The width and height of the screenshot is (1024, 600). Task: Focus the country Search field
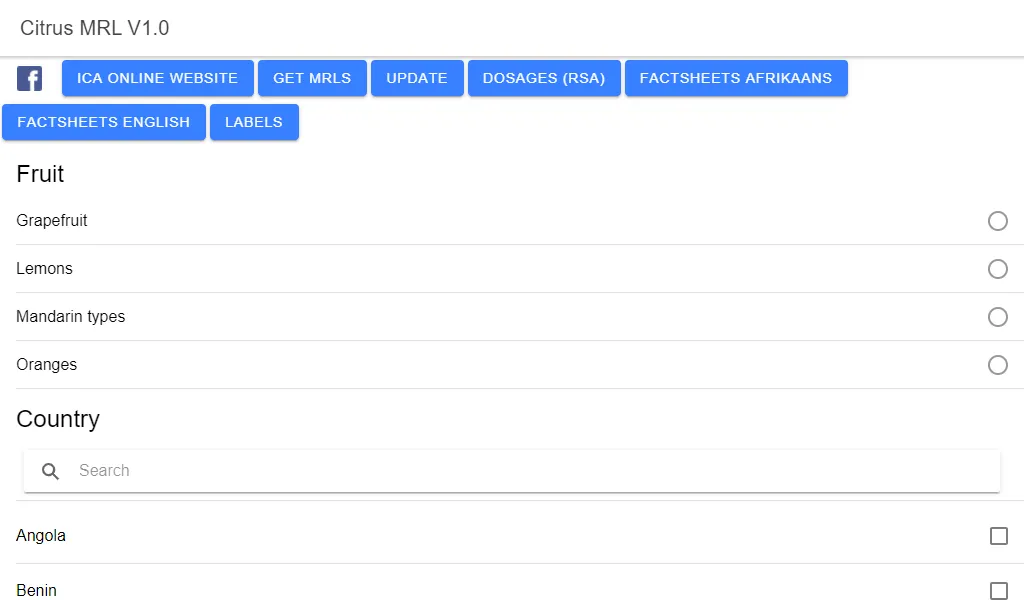(x=512, y=471)
